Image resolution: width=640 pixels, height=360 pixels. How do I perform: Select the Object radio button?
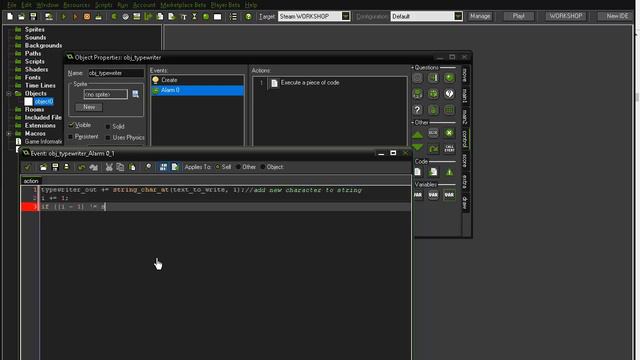click(262, 167)
